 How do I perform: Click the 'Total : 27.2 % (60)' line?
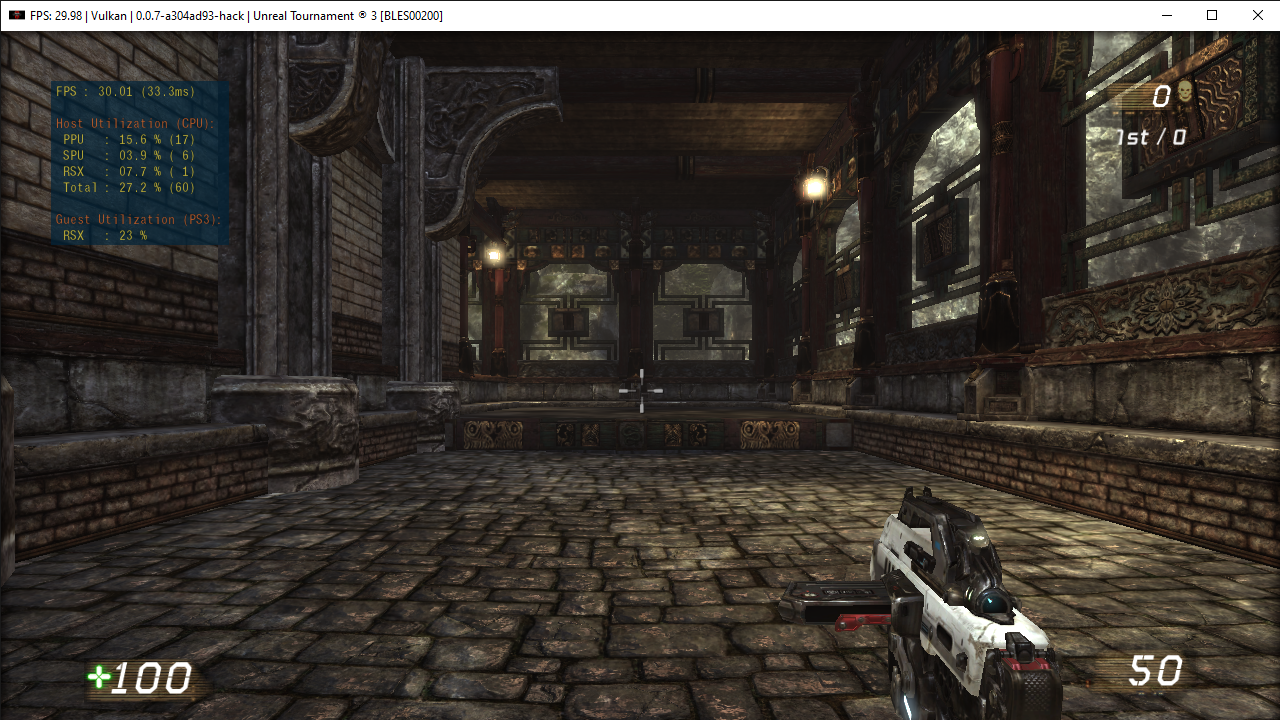click(x=129, y=187)
